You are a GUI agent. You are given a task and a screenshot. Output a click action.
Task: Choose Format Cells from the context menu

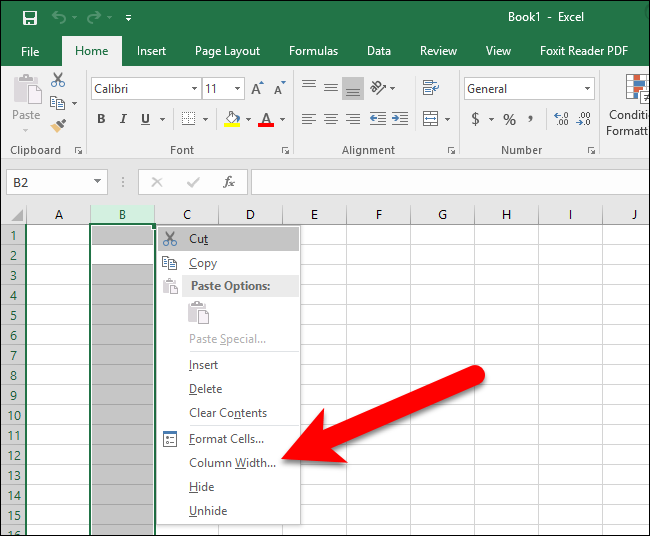click(x=228, y=439)
